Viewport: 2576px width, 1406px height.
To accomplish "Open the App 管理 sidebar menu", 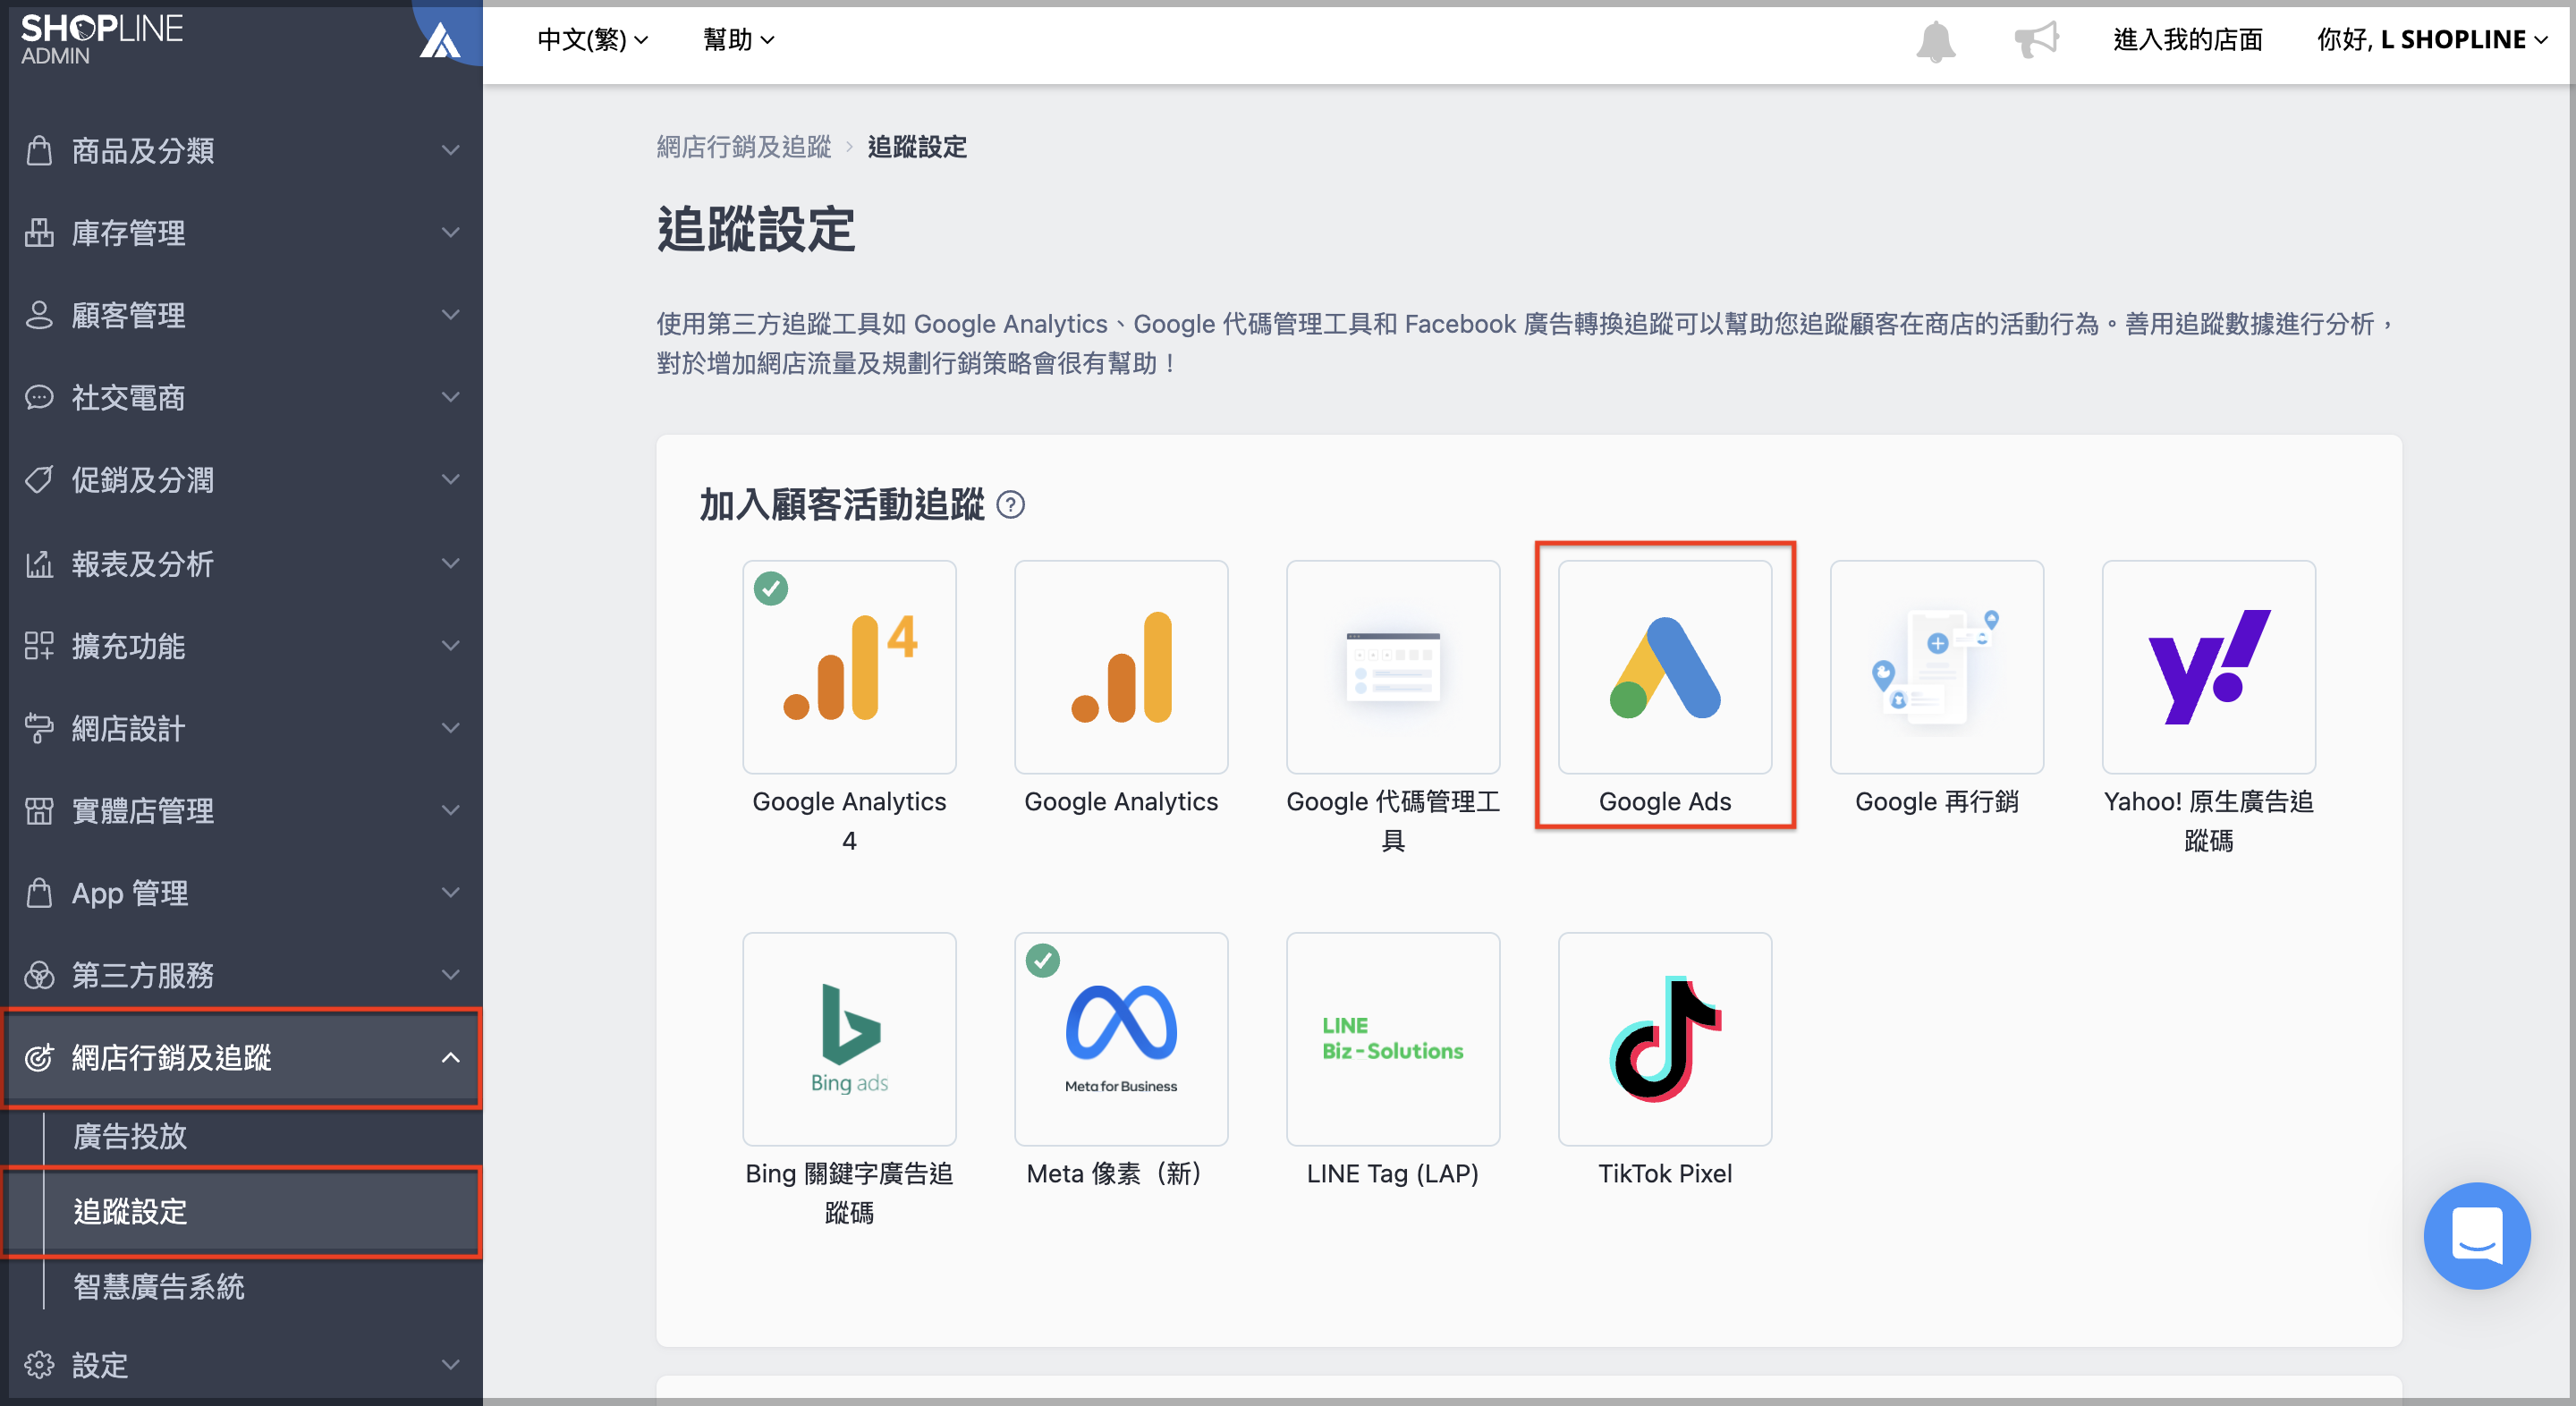I will (x=241, y=892).
